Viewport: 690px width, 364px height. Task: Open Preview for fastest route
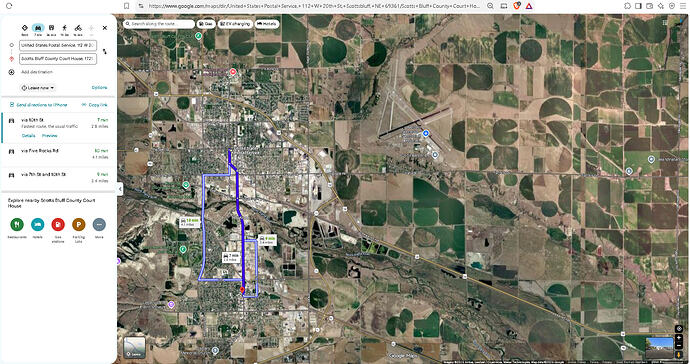[x=50, y=136]
